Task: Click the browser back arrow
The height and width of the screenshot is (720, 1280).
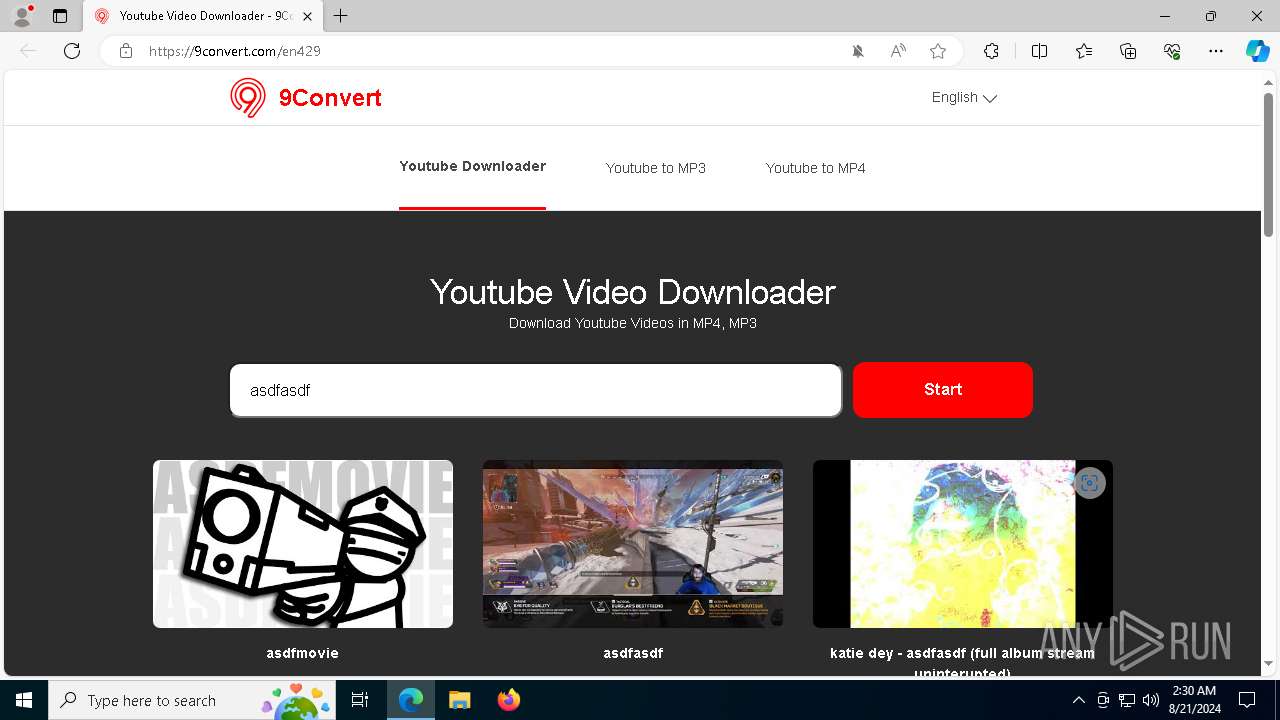Action: point(28,51)
